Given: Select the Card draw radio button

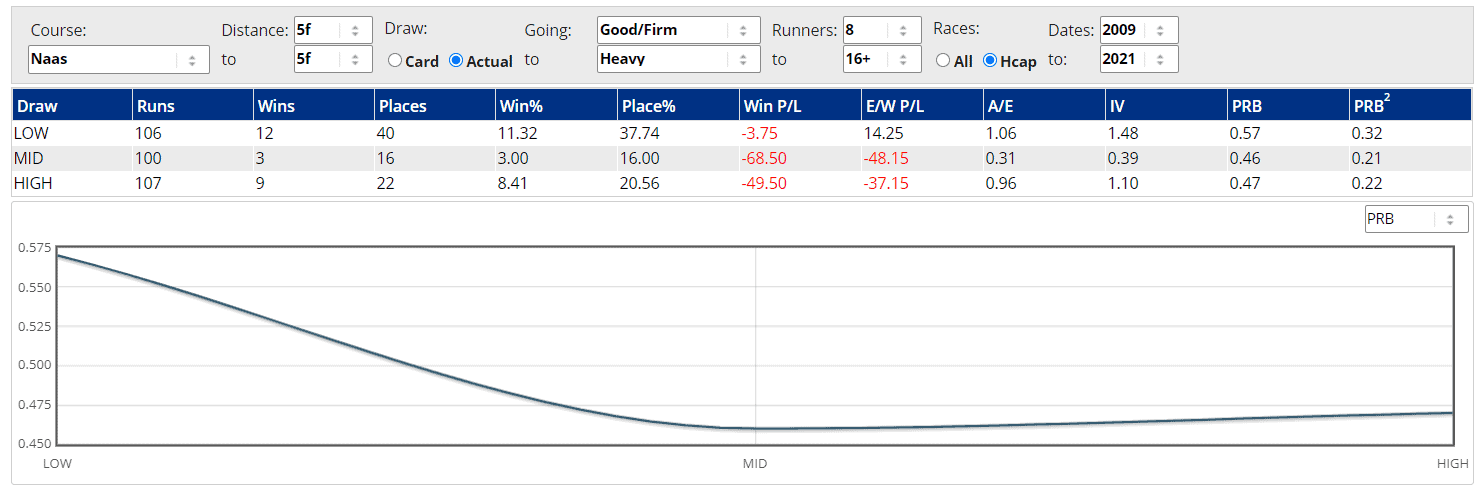Looking at the screenshot, I should (395, 61).
